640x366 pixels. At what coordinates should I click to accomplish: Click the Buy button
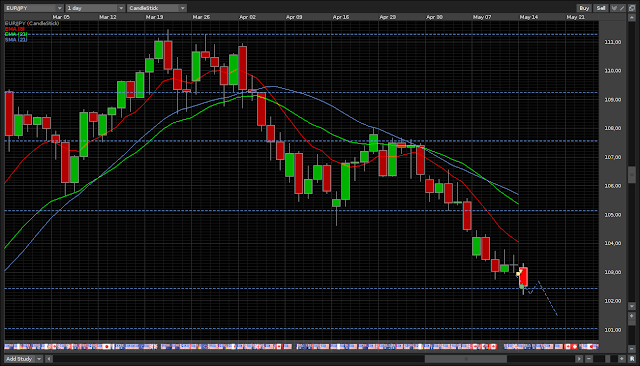coord(584,8)
